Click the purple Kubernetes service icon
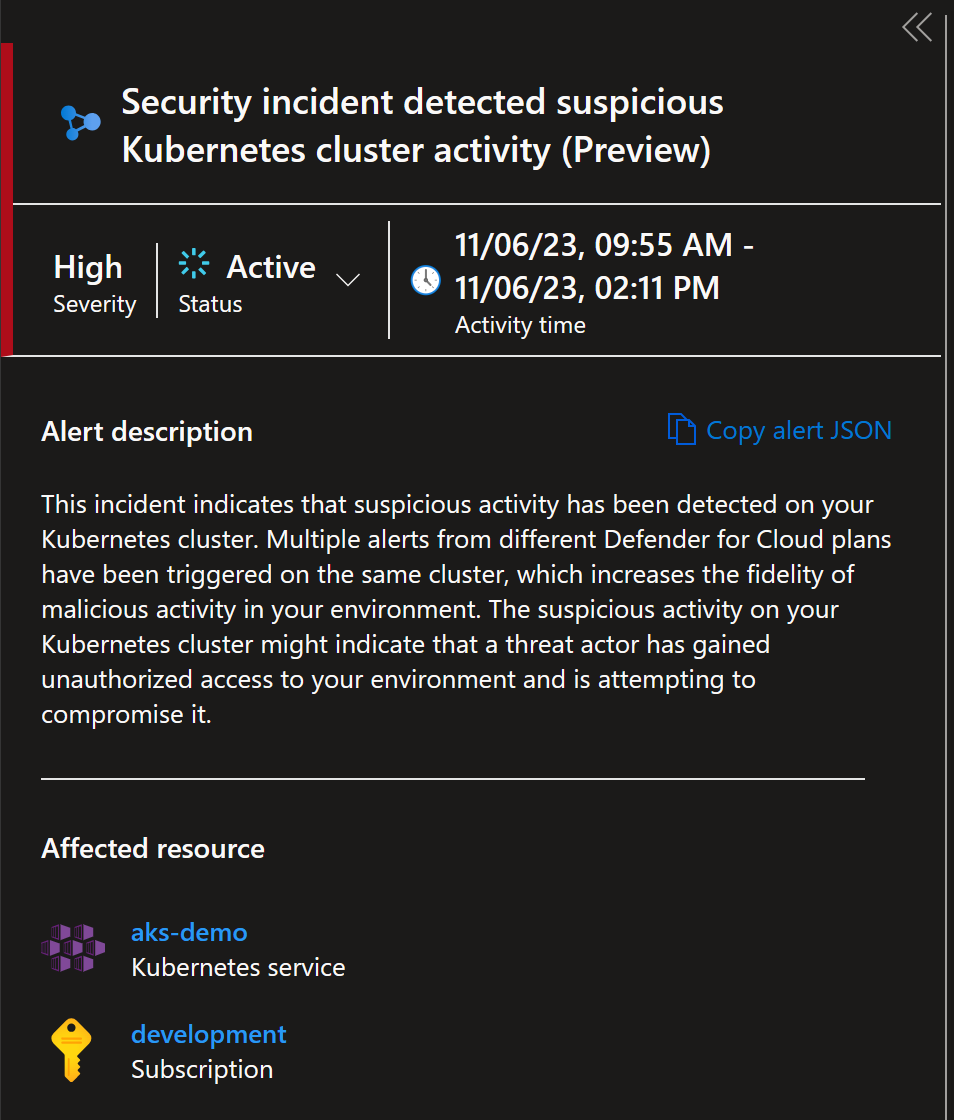The image size is (954, 1120). point(73,948)
